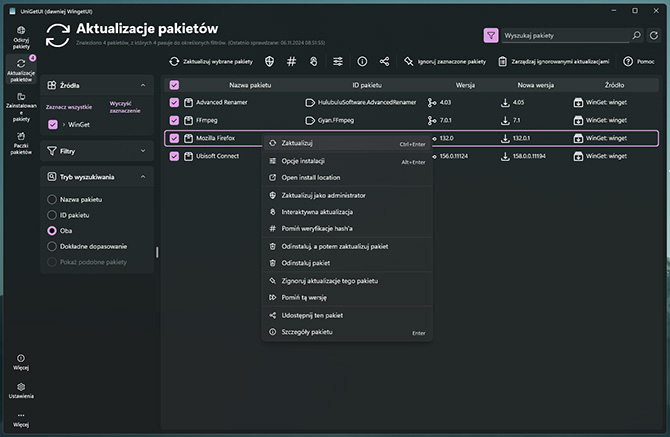The image size is (670, 437).
Task: Choose Pomiń tą wersję menu entry
Action: [x=347, y=298]
